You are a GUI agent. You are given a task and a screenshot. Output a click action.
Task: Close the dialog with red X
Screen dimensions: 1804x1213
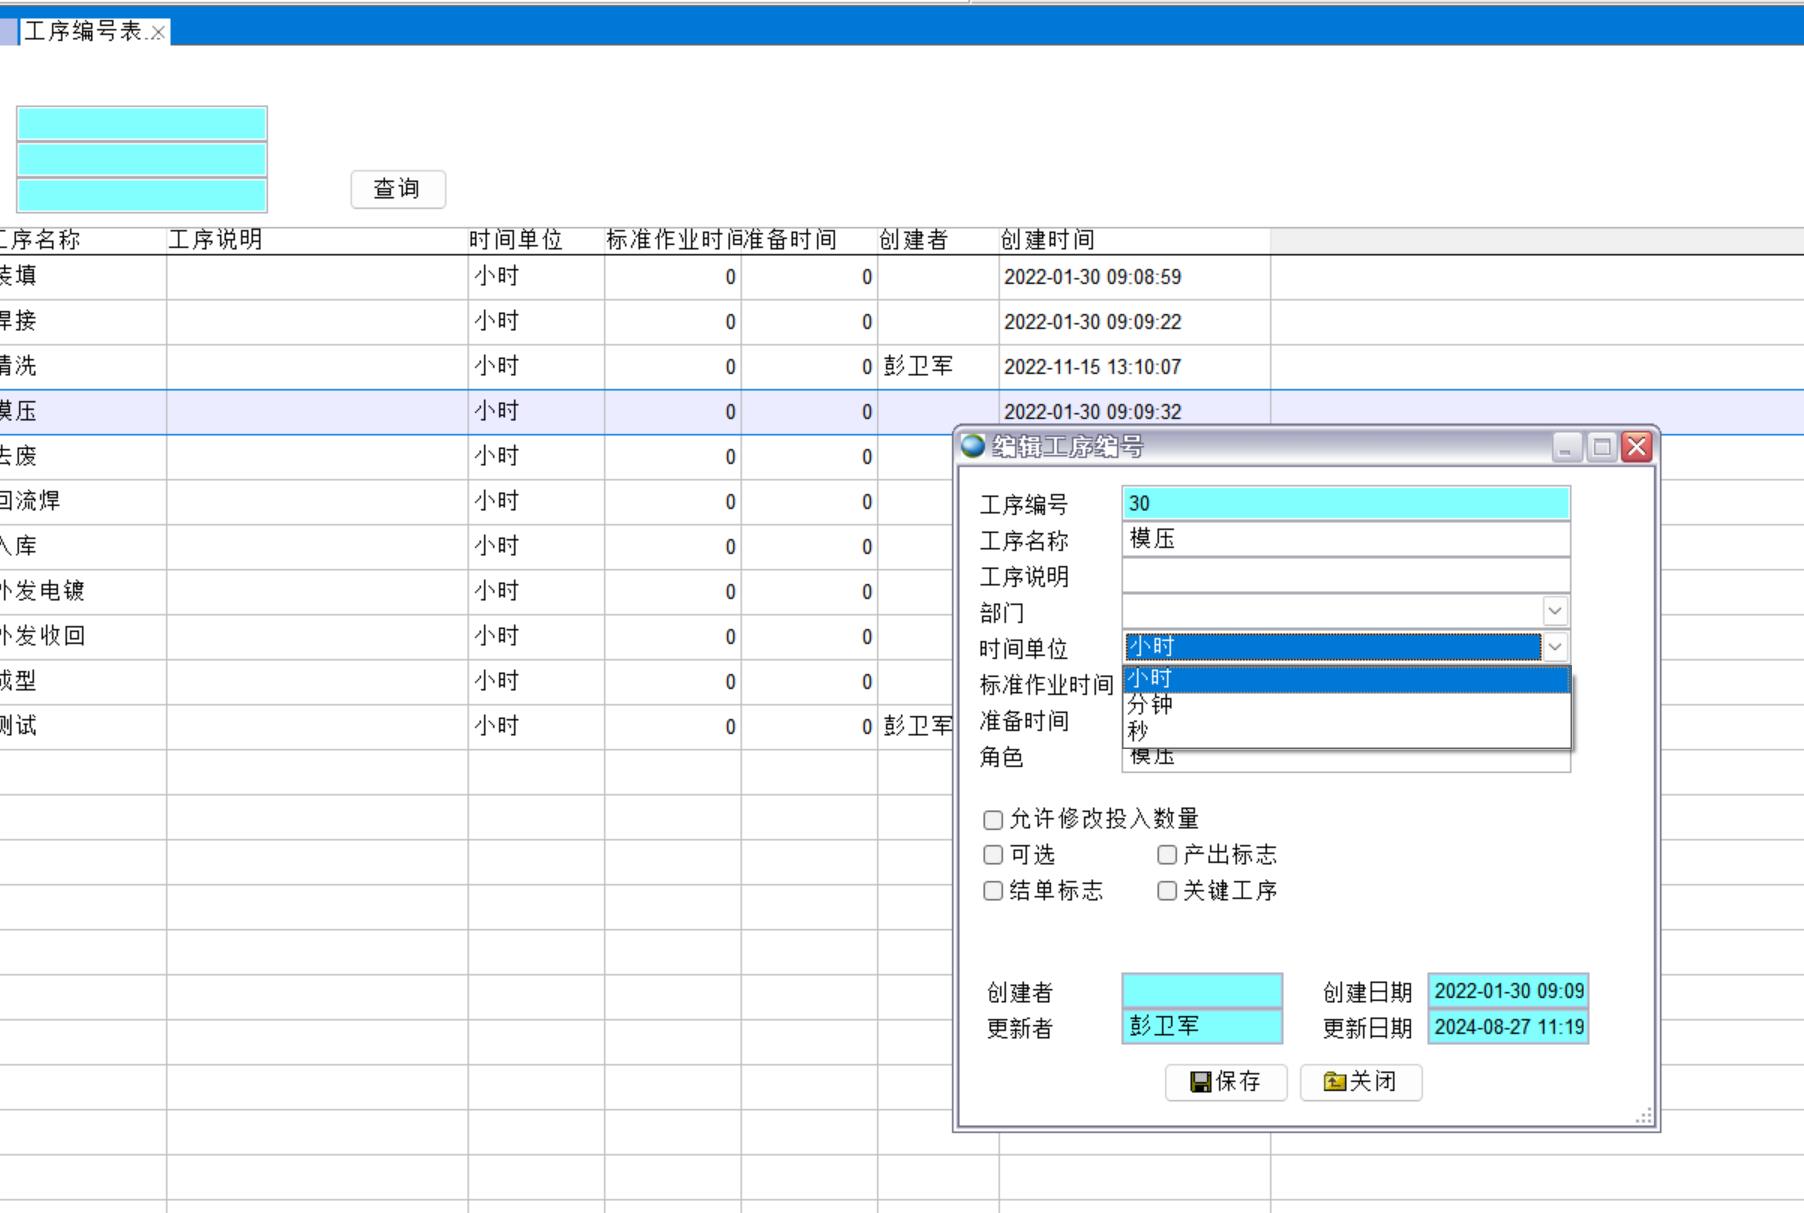pos(1637,447)
